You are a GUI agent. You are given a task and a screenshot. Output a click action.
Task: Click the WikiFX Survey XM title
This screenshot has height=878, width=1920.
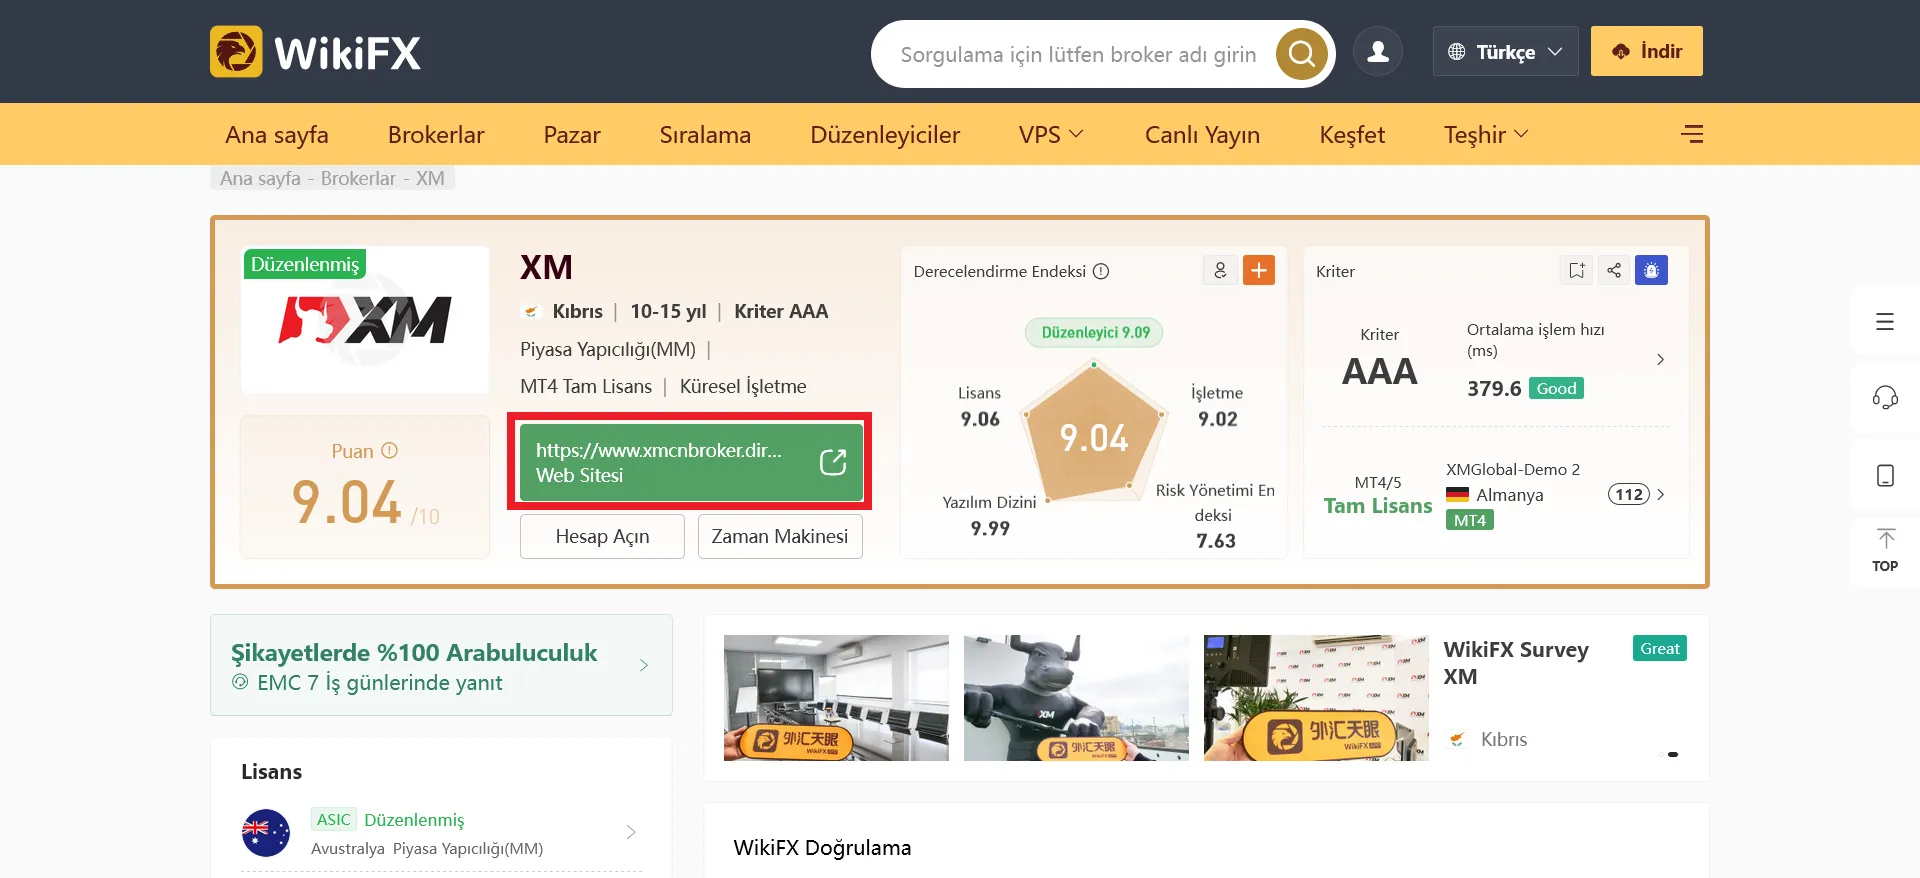[1516, 663]
